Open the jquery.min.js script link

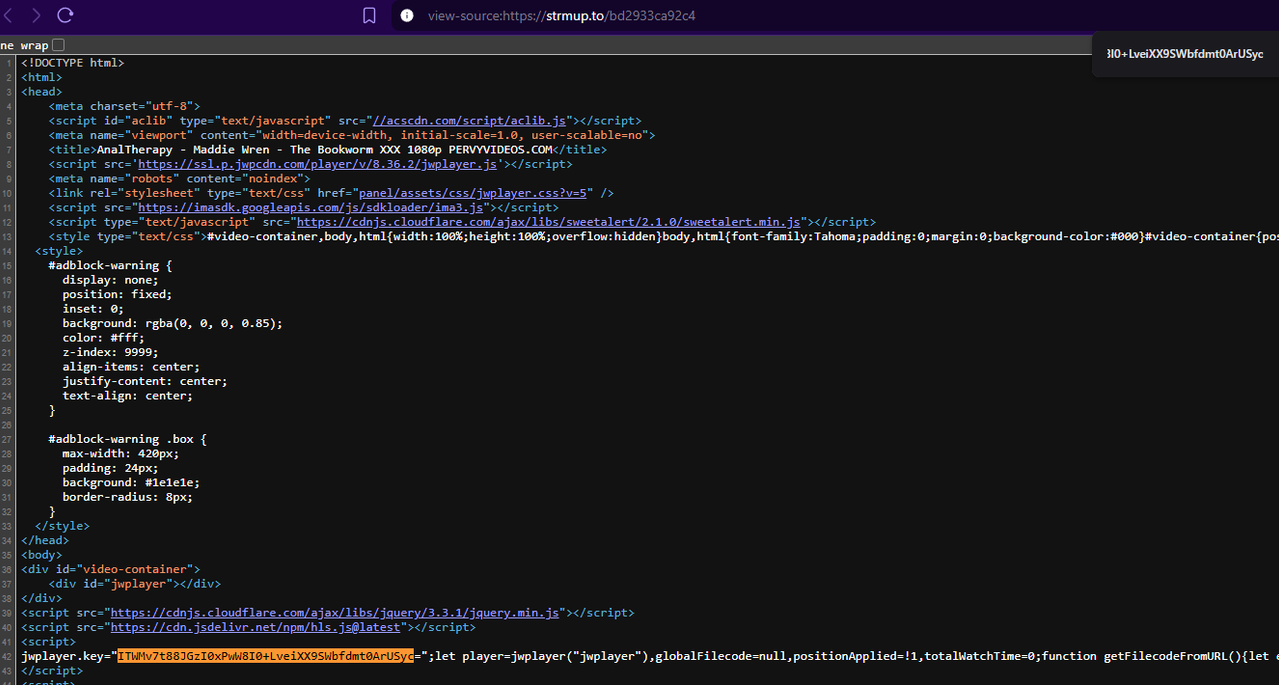[334, 613]
